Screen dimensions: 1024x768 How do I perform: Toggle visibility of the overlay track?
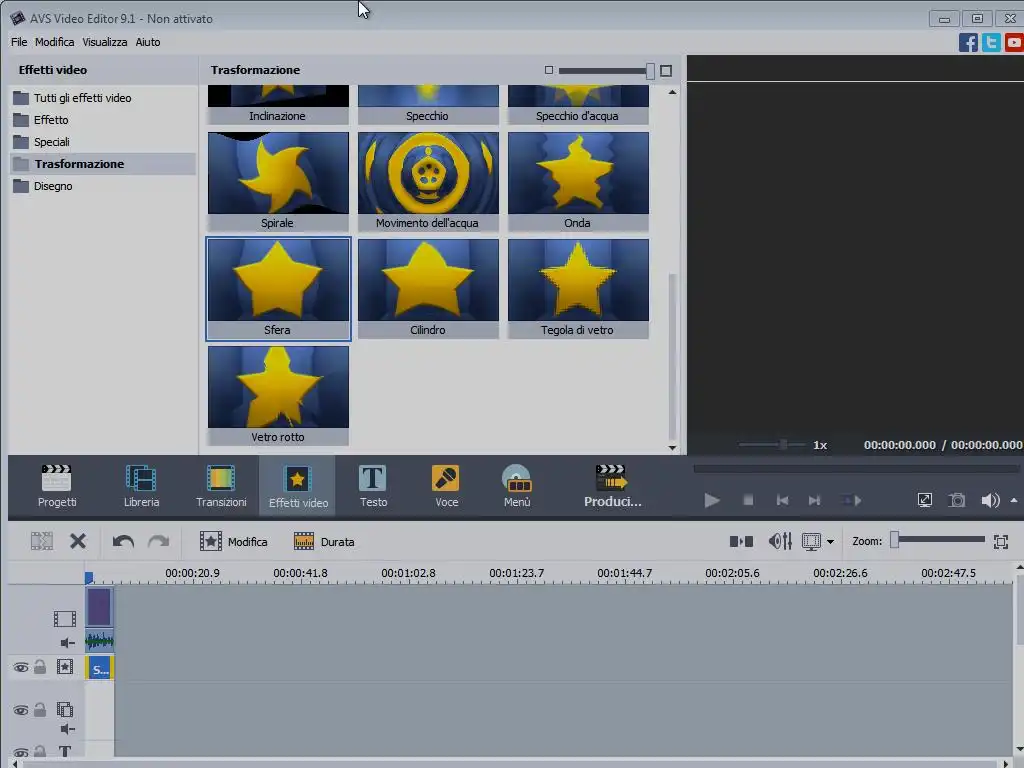(21, 710)
